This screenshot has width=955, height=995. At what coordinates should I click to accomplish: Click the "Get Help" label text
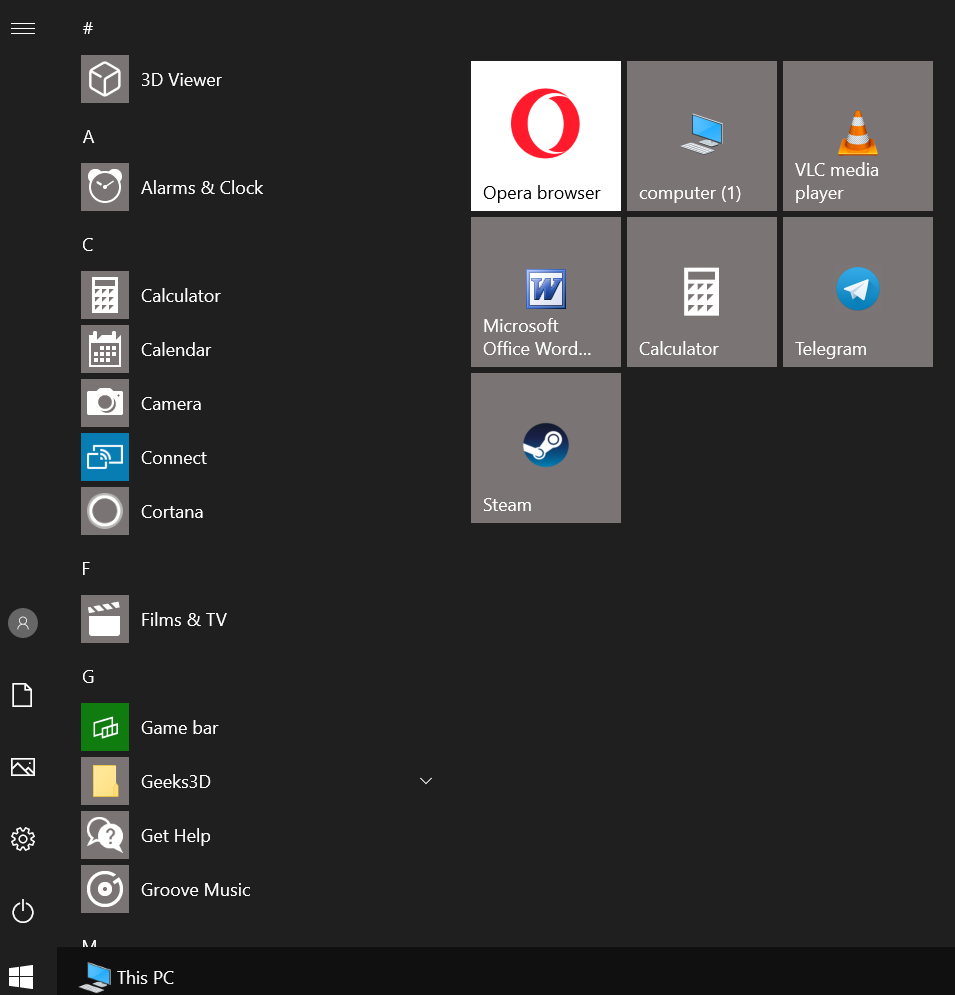pos(176,836)
